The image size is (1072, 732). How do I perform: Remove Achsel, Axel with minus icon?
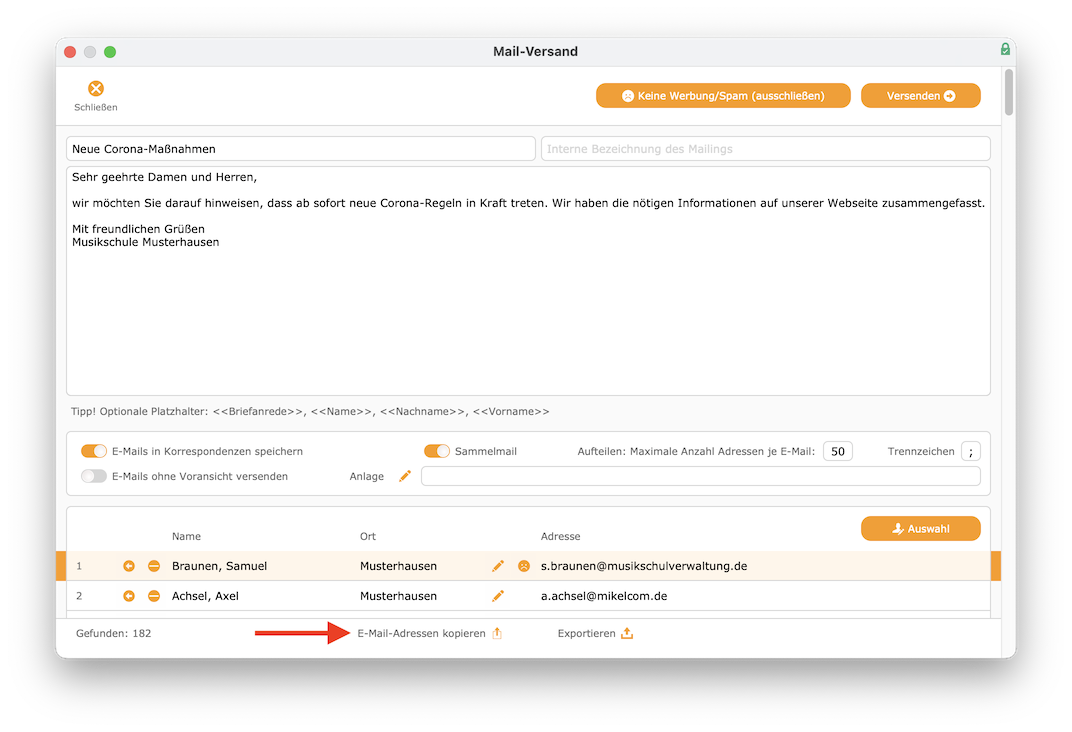[154, 596]
